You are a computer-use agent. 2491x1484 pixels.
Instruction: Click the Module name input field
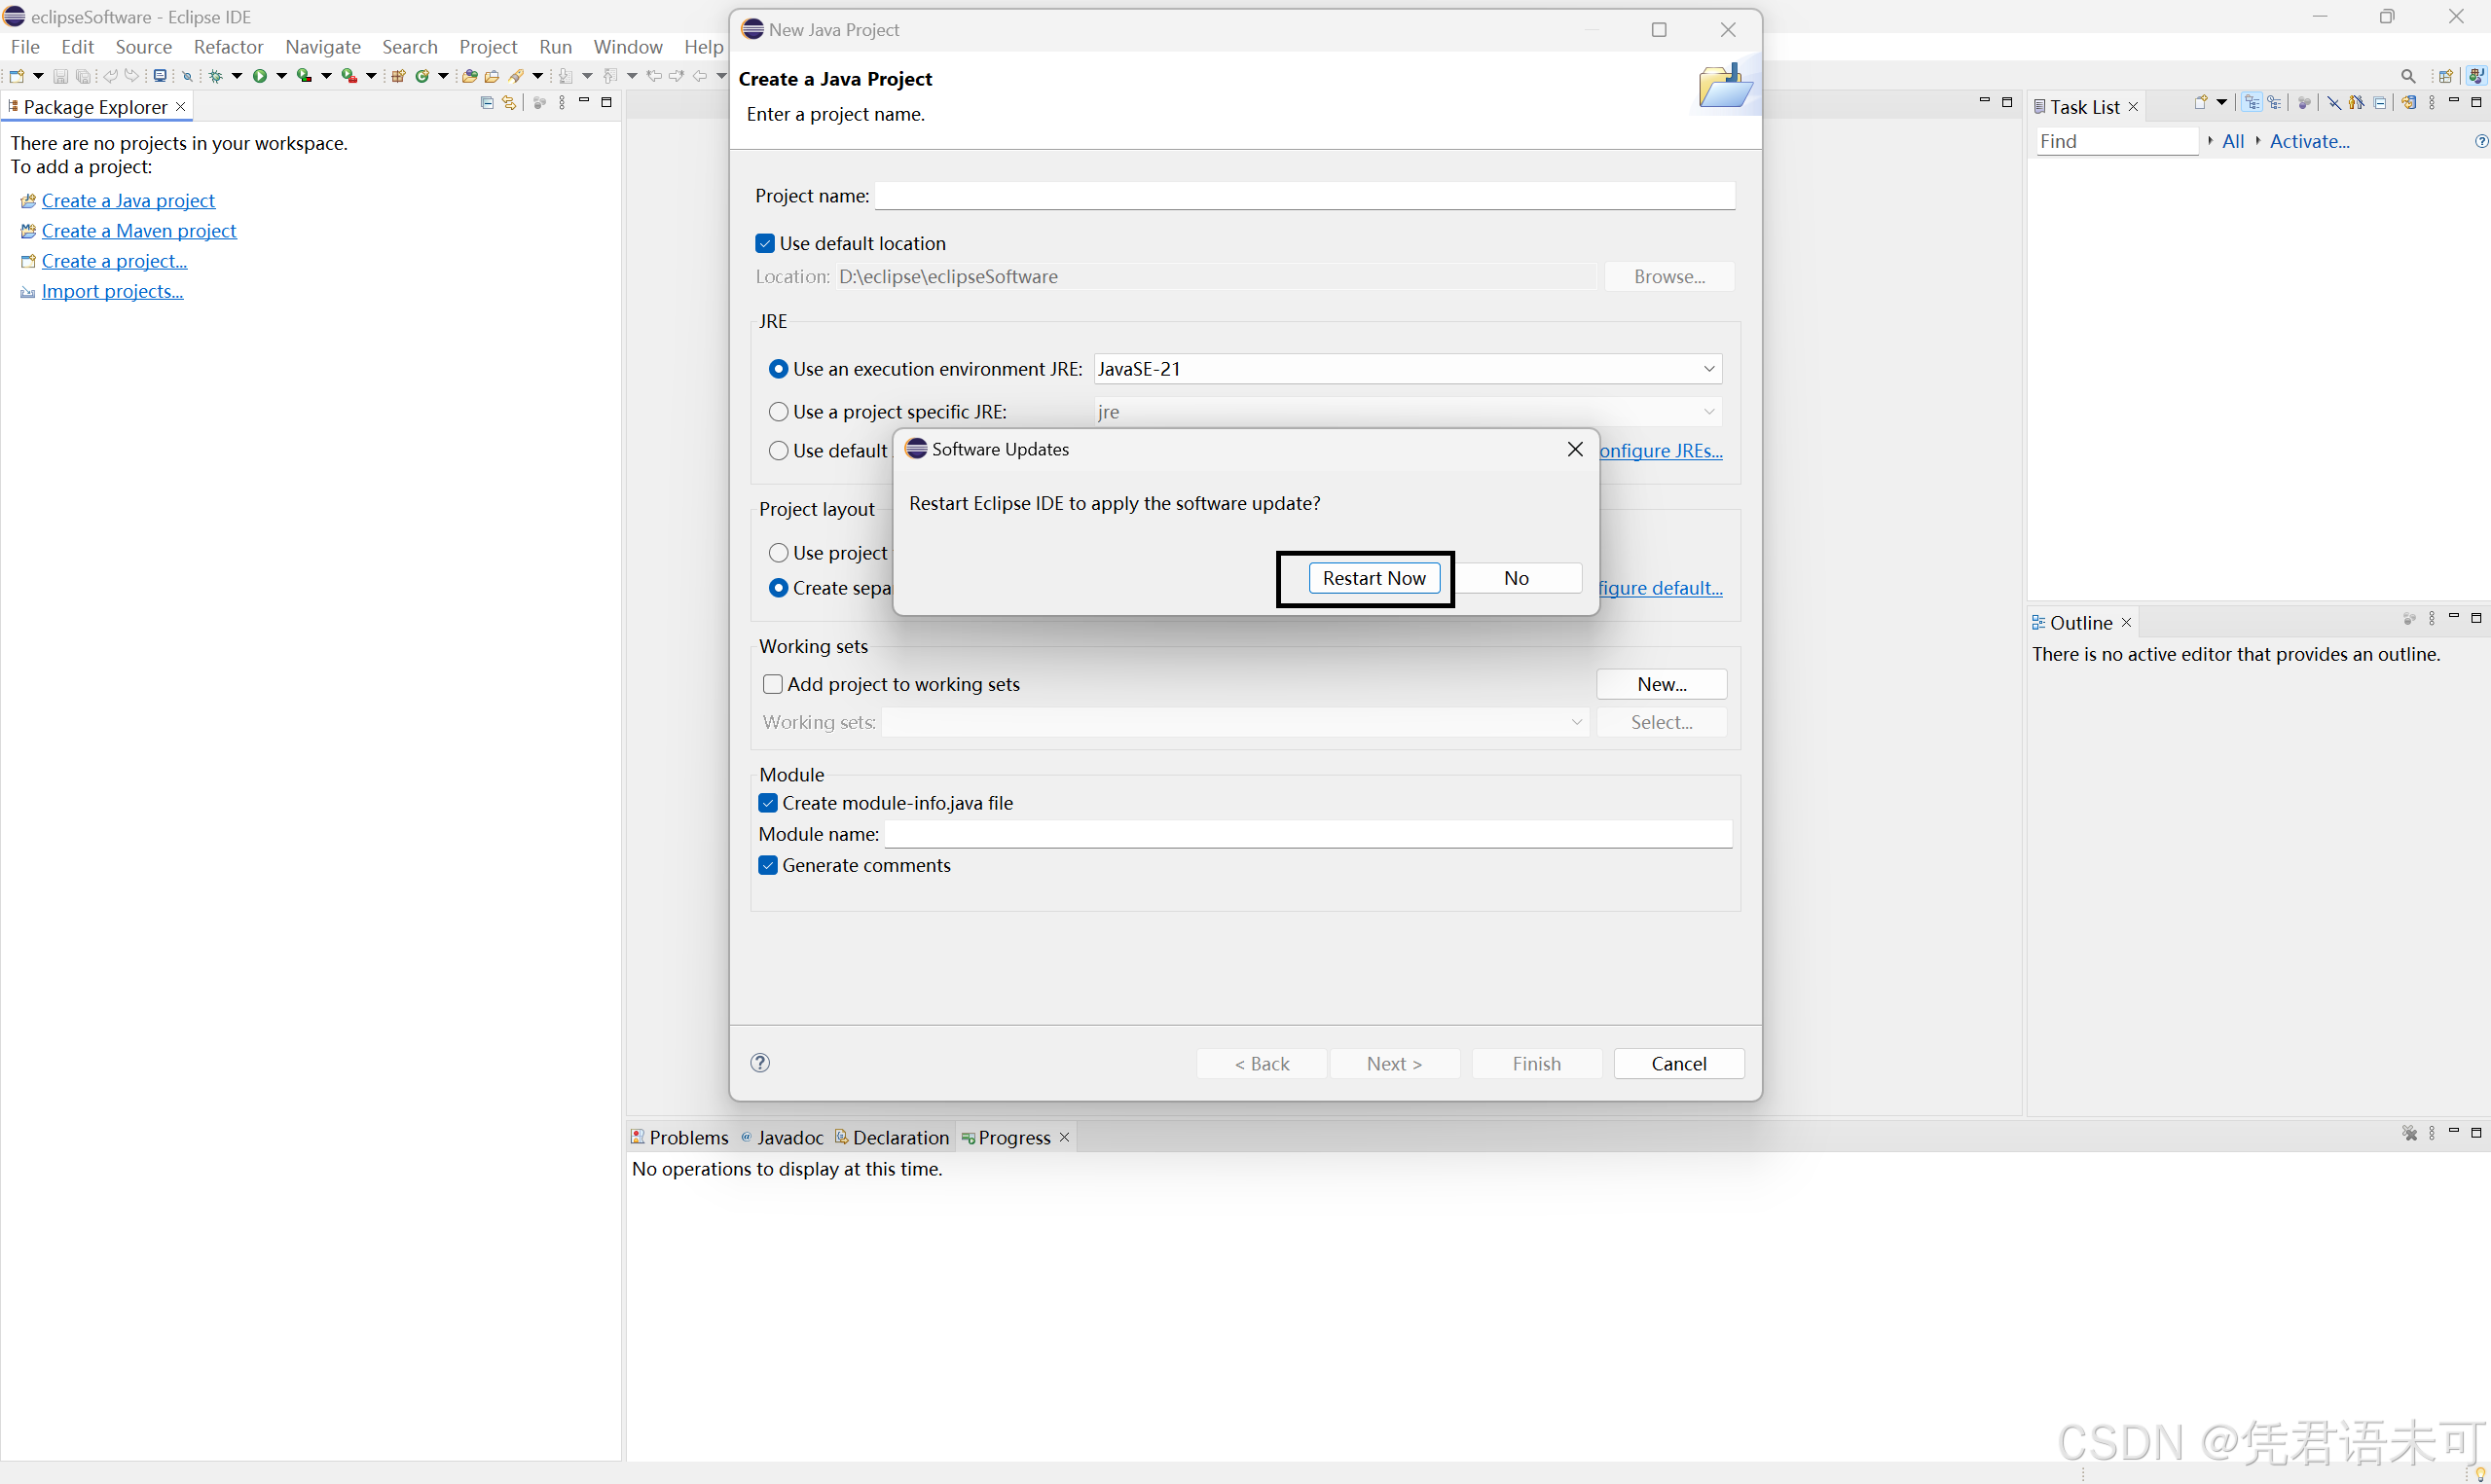click(1308, 834)
